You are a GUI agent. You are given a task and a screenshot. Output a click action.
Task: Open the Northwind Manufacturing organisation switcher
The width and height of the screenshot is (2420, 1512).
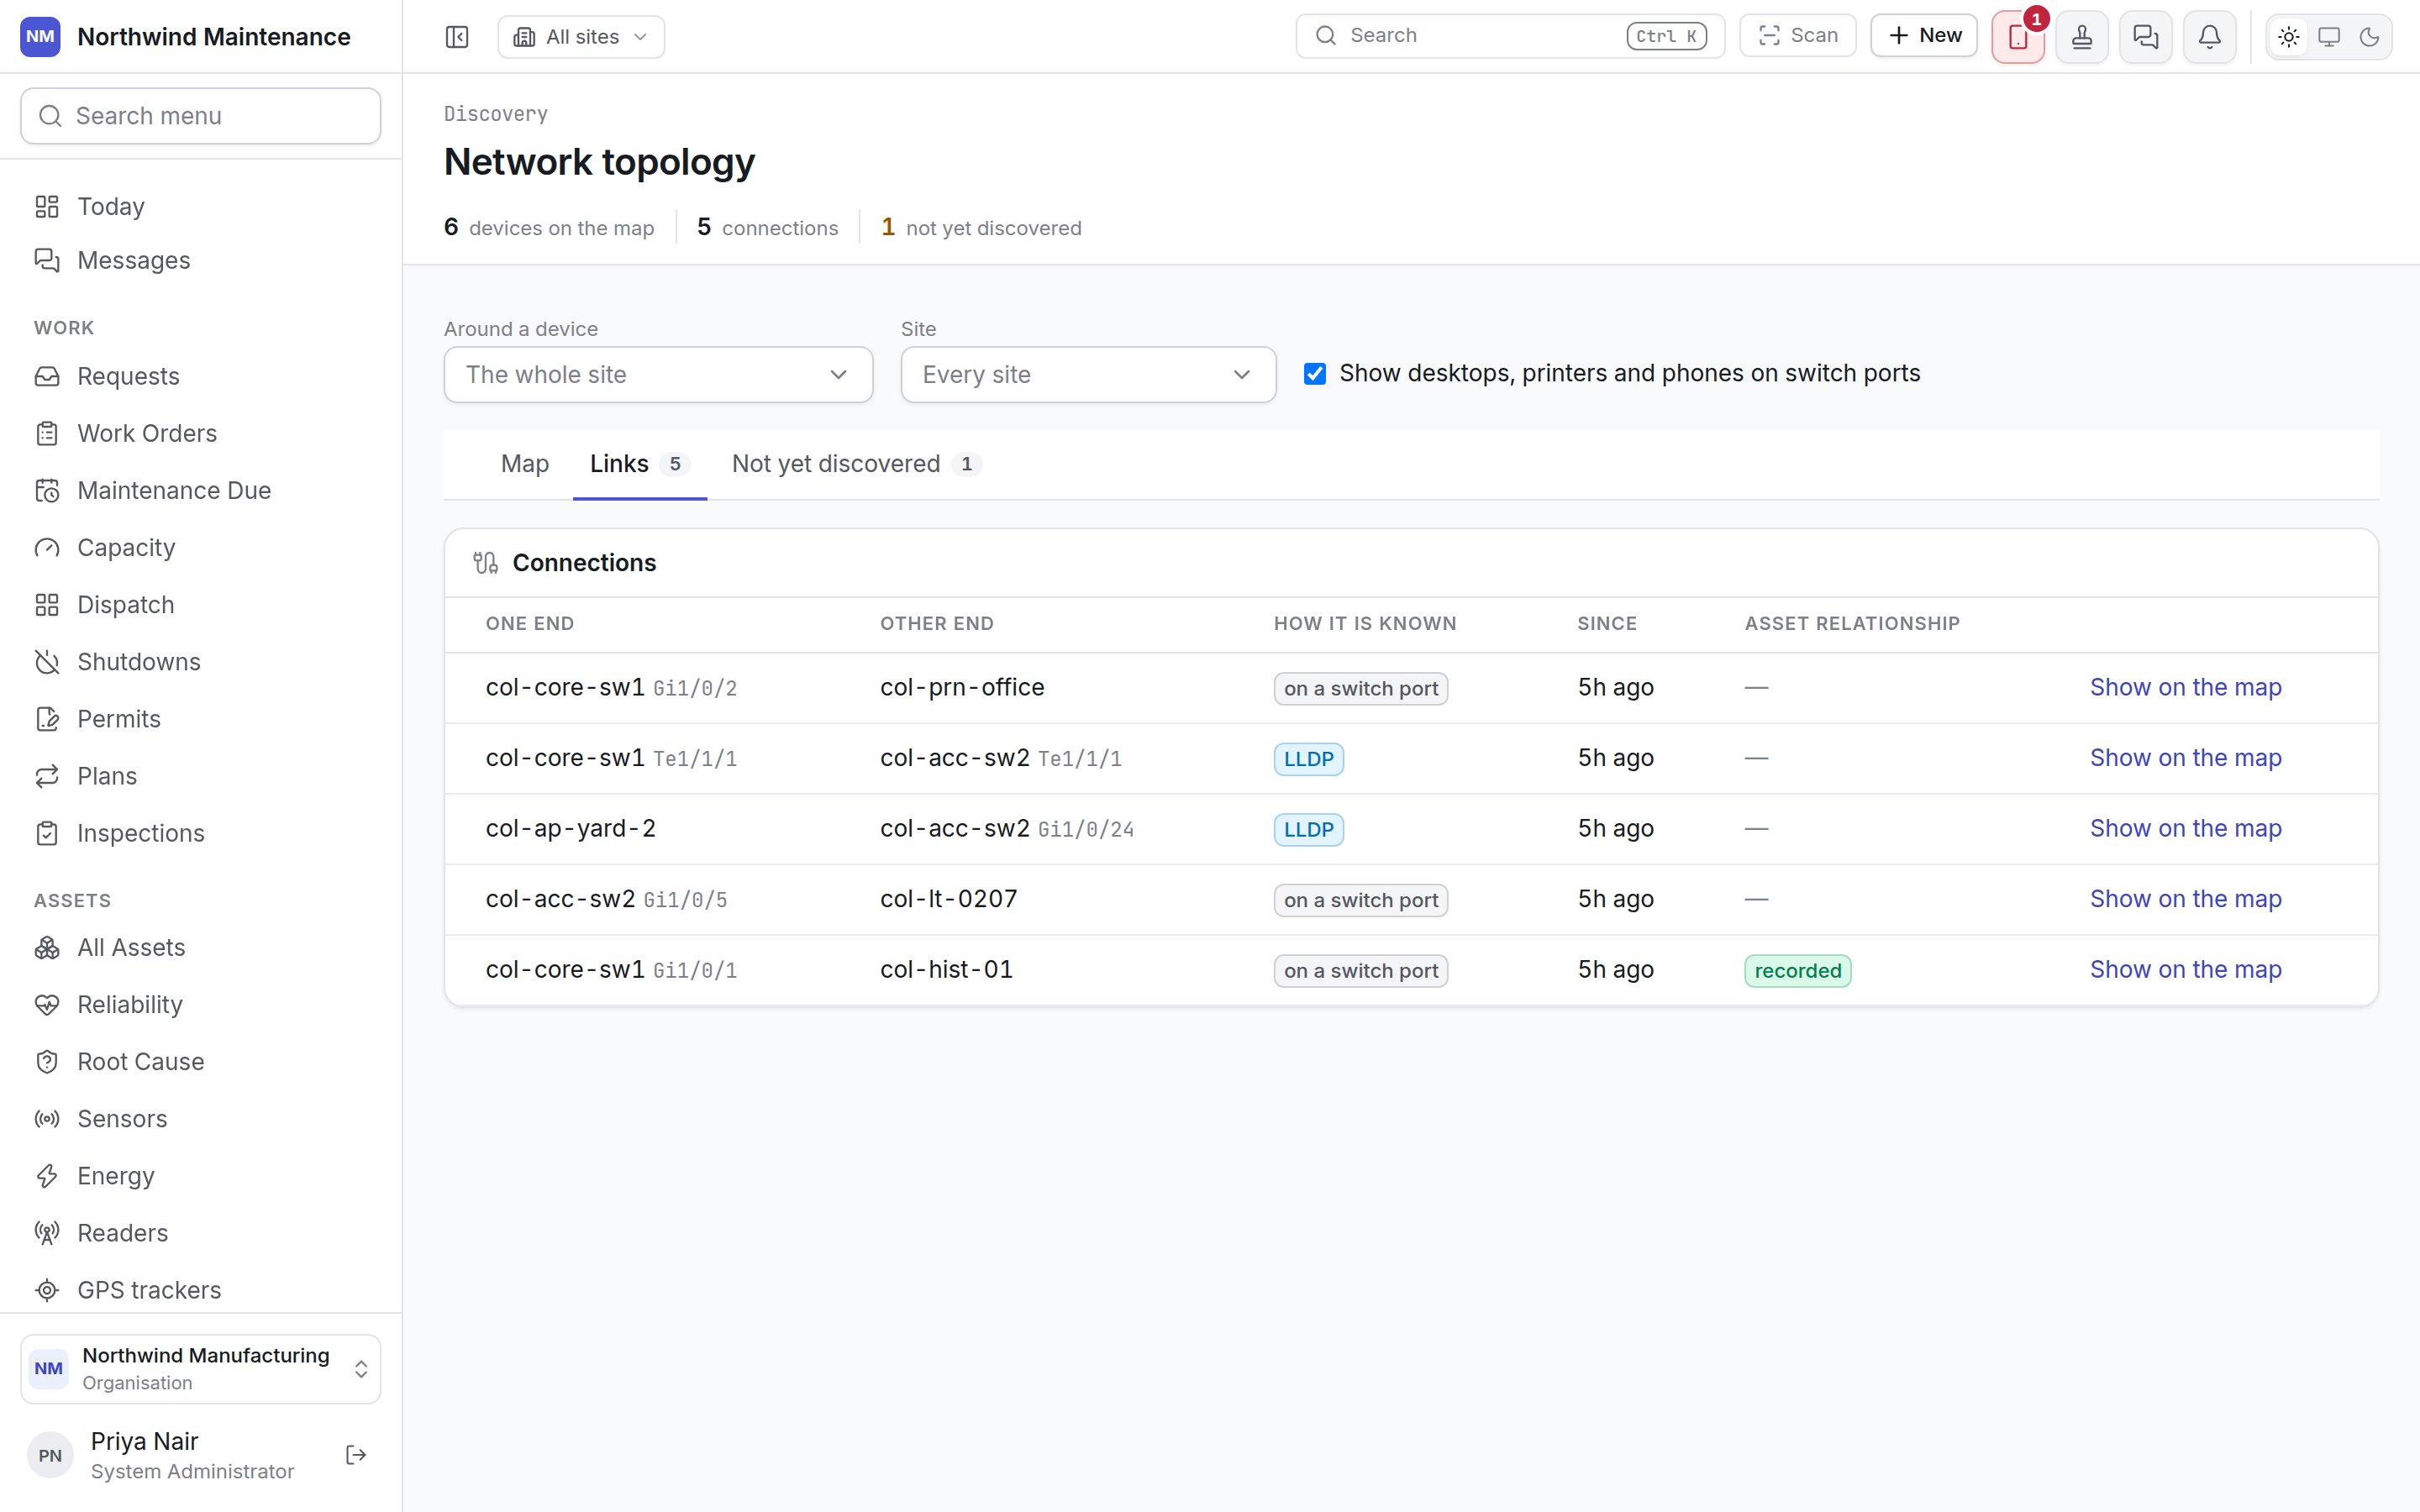pyautogui.click(x=201, y=1369)
